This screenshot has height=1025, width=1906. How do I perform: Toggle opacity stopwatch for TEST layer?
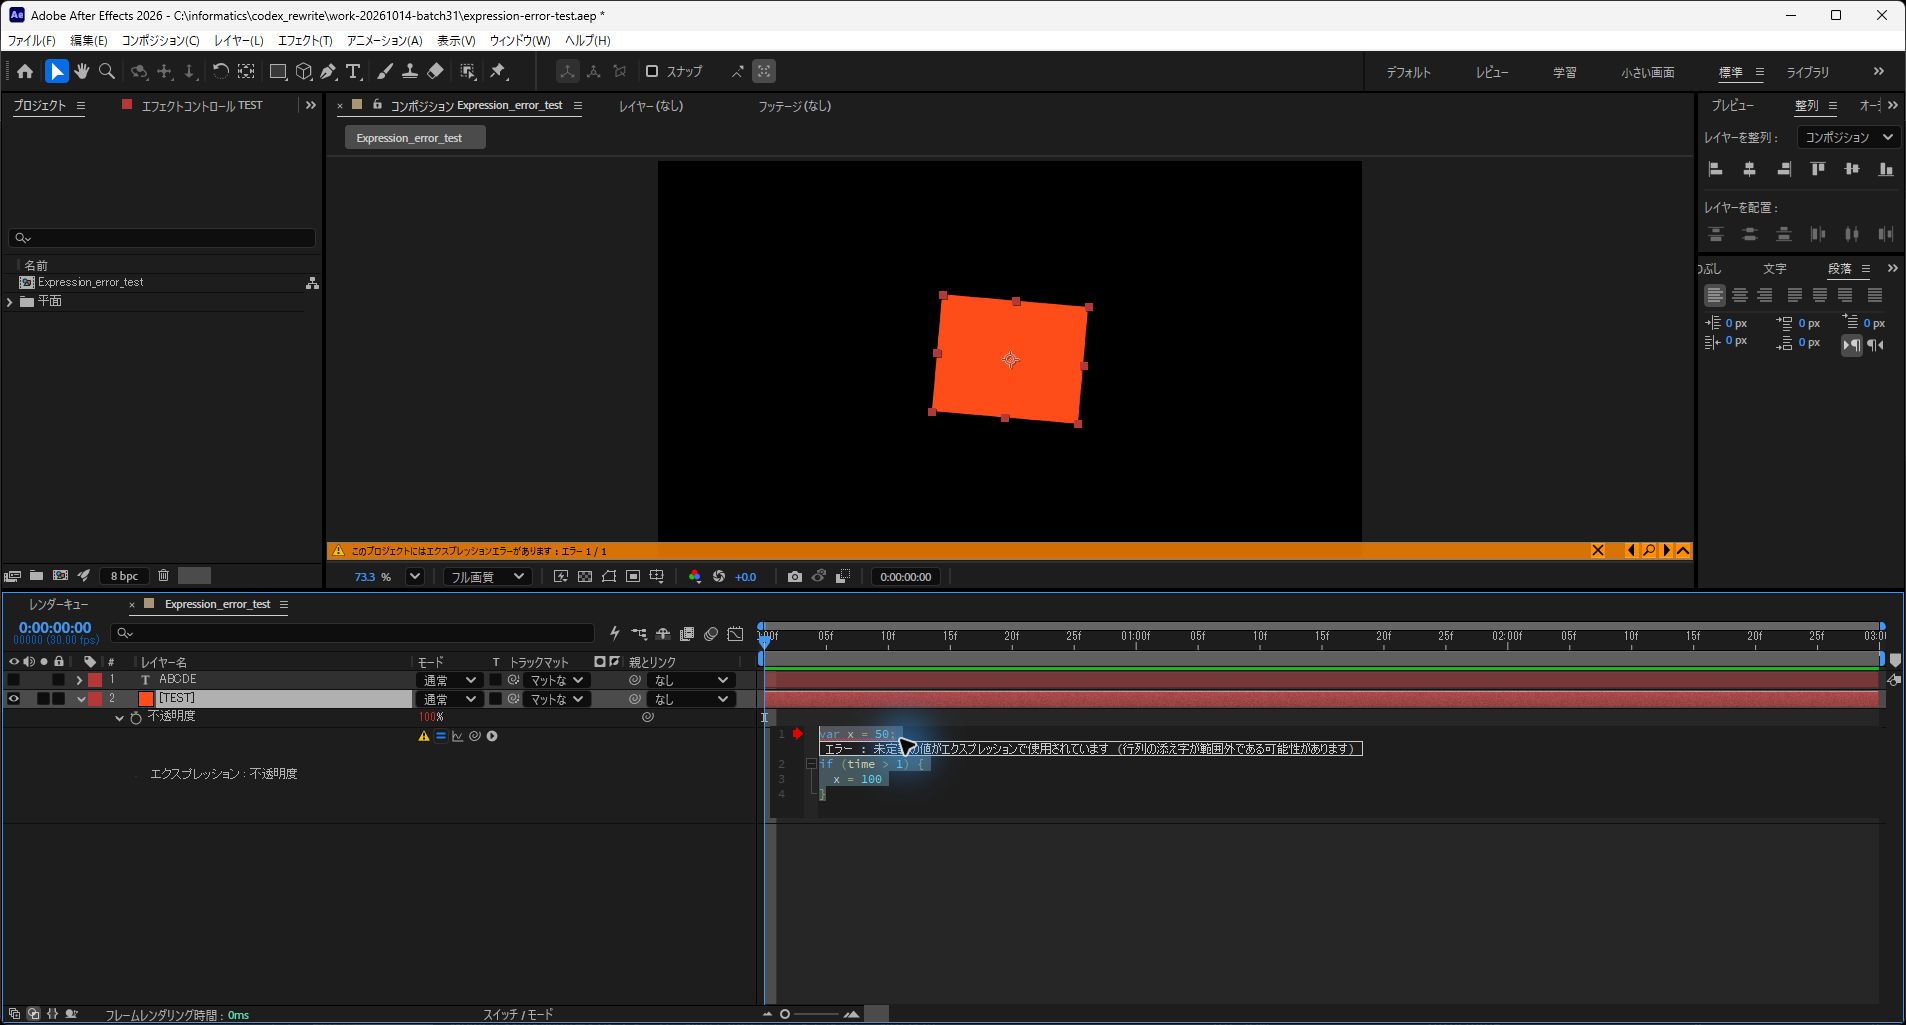point(136,717)
